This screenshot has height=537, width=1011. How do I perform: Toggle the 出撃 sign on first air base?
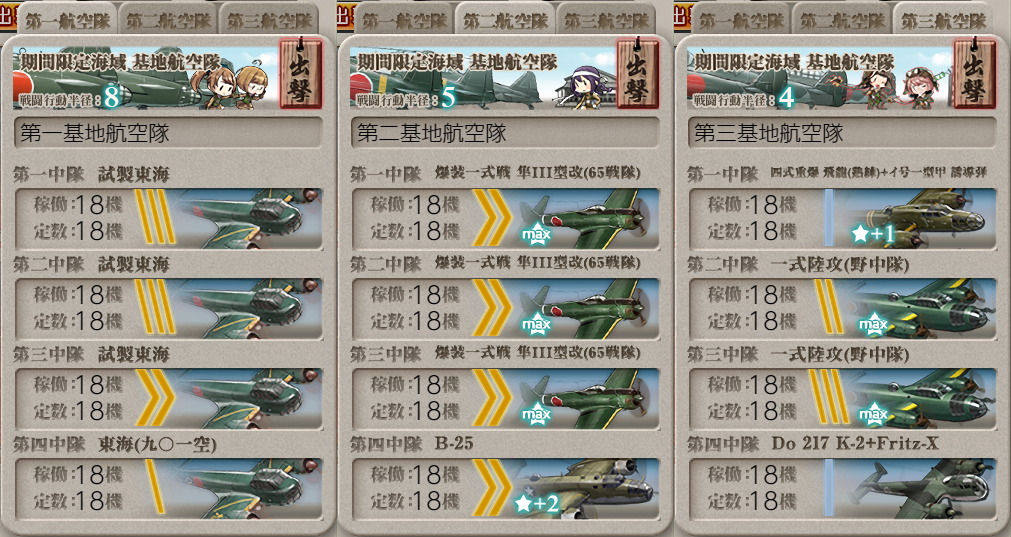click(x=300, y=73)
